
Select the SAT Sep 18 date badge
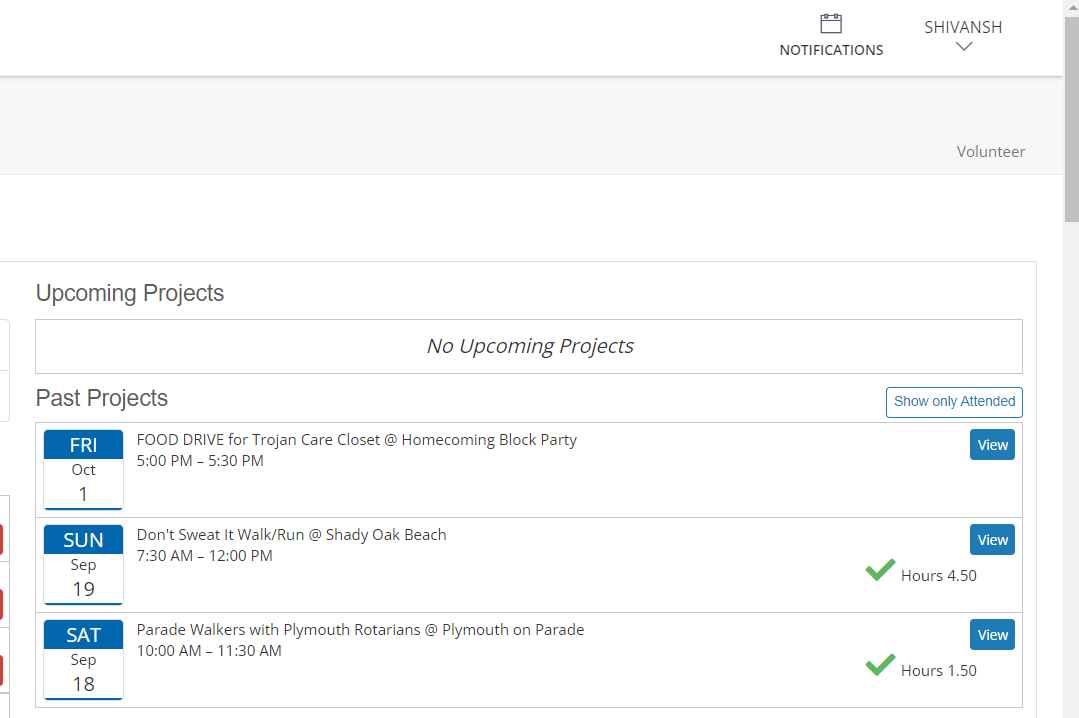point(84,659)
